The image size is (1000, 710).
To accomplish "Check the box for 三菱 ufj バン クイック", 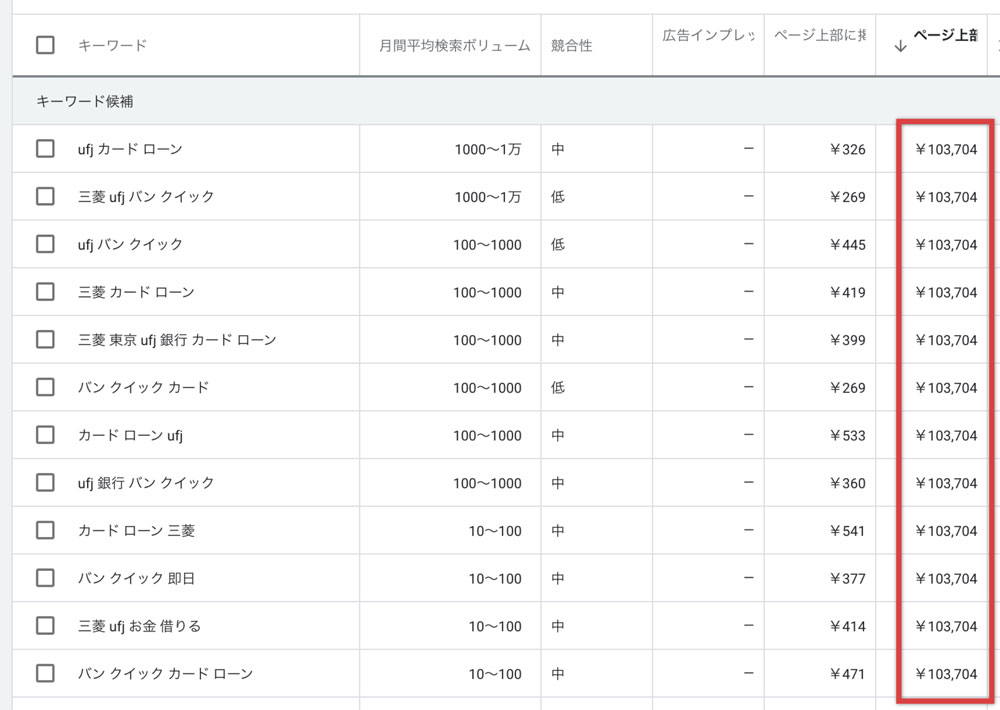I will pos(45,196).
